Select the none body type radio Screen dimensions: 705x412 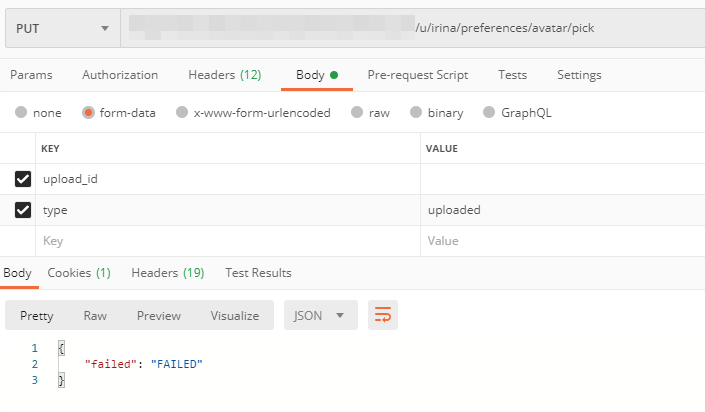(x=21, y=112)
